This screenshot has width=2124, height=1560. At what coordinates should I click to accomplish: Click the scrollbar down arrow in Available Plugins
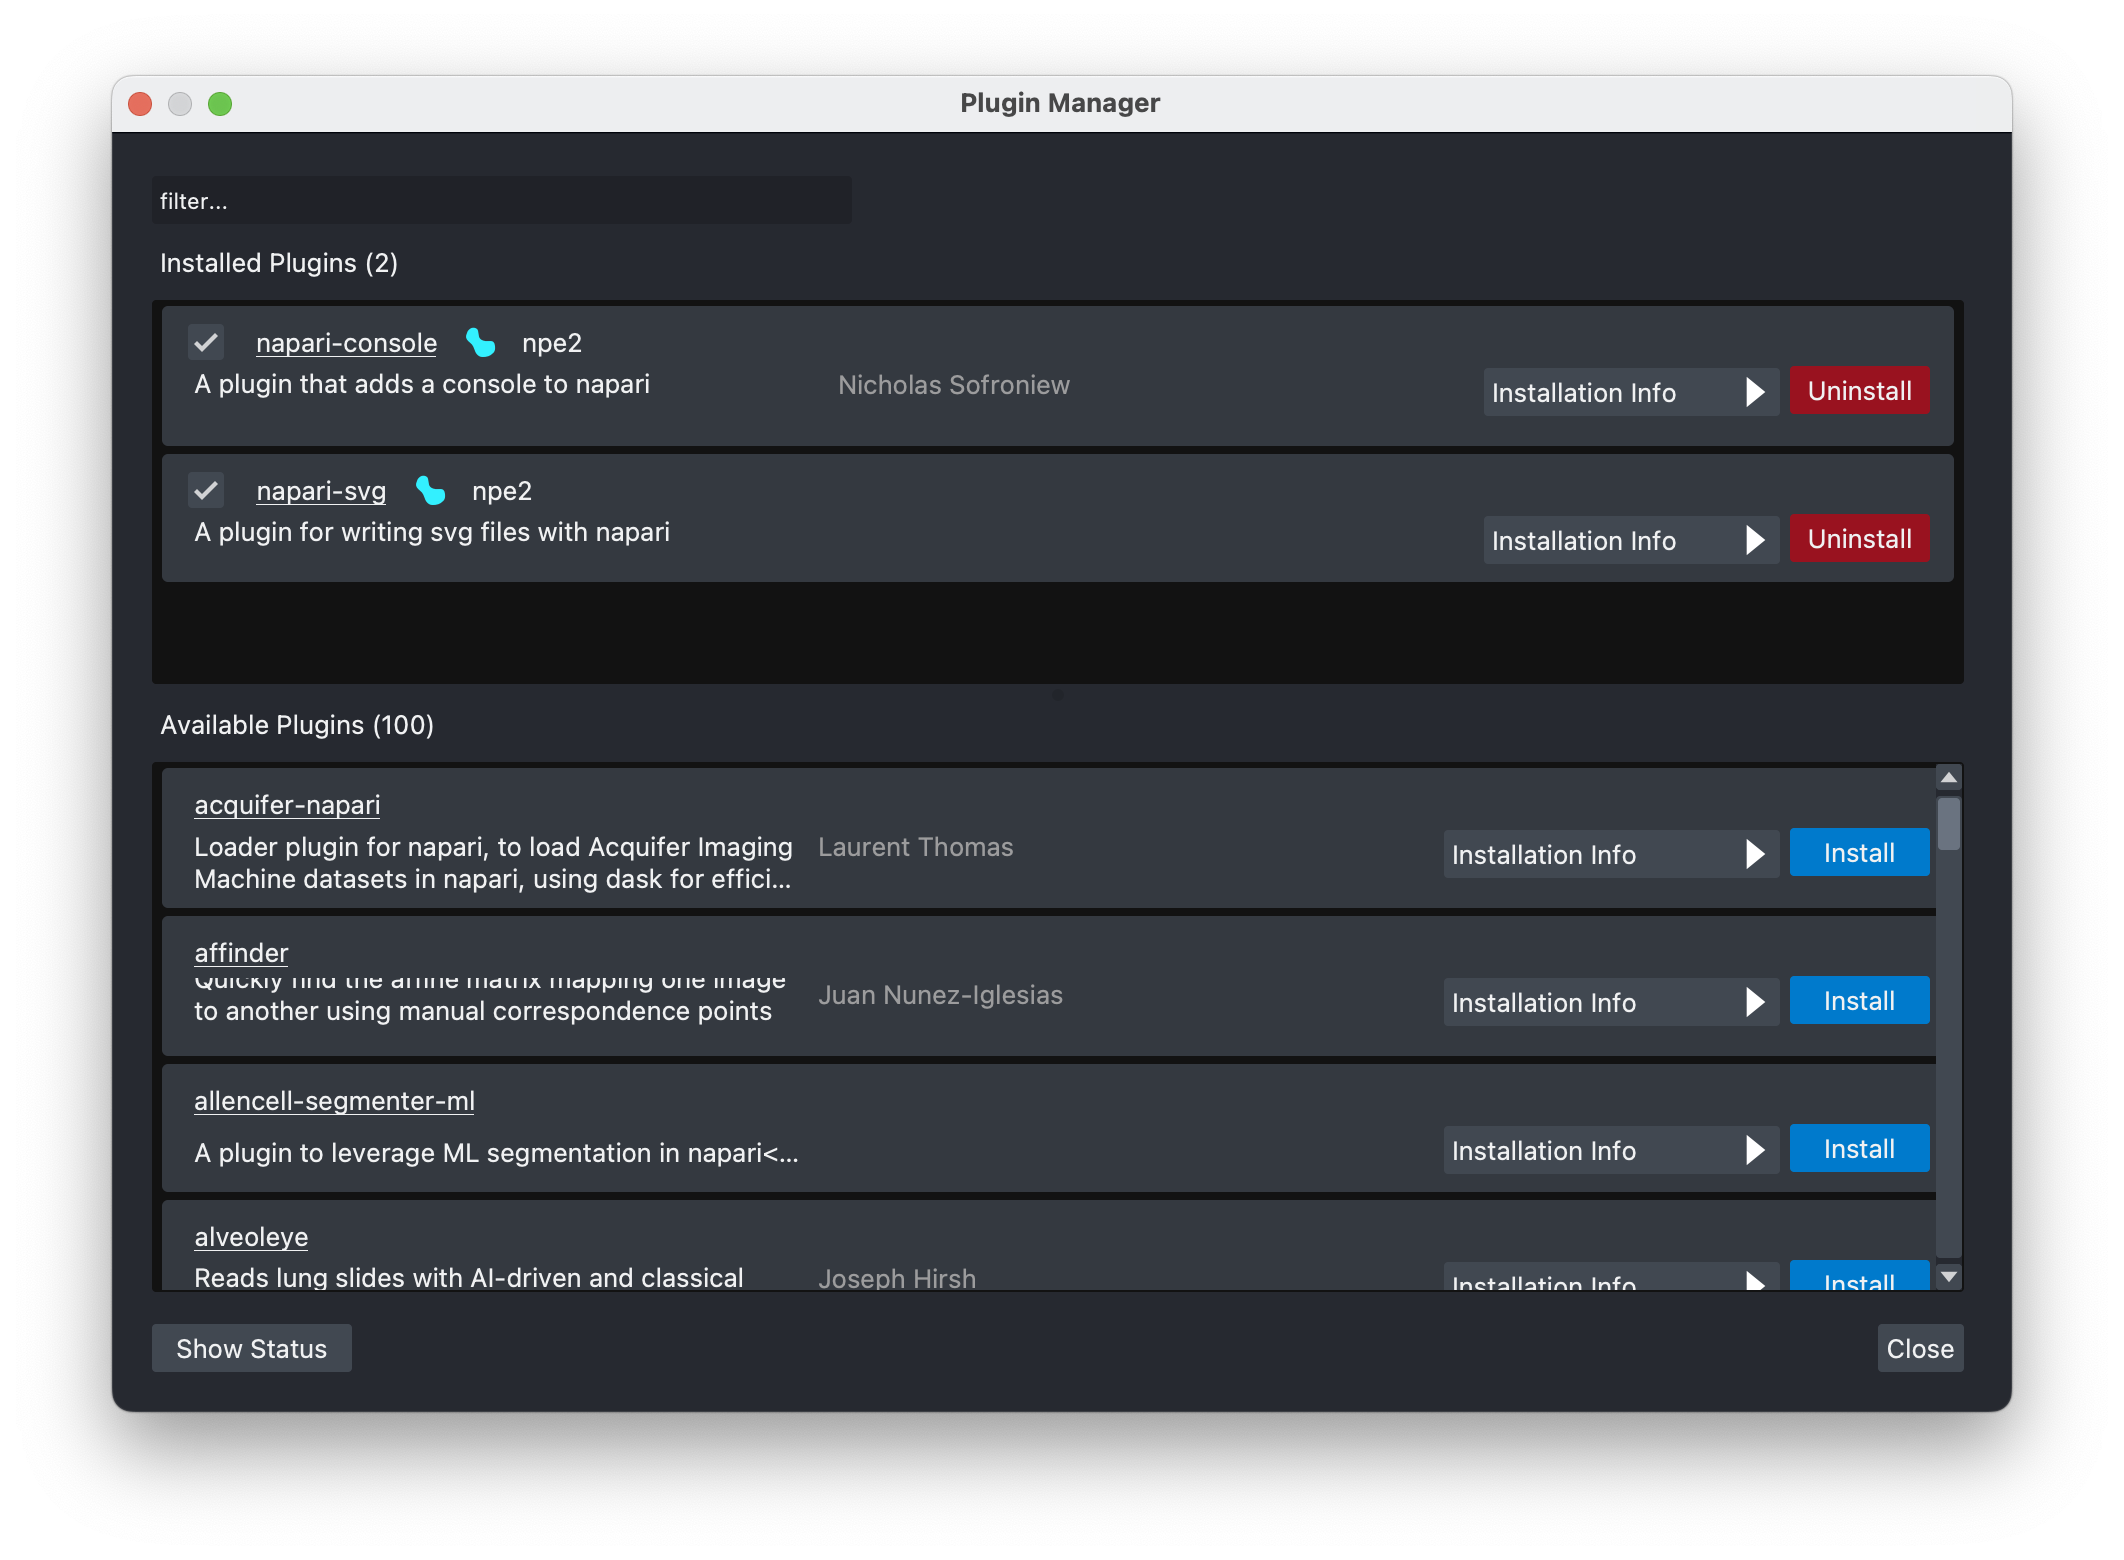pos(1949,1277)
